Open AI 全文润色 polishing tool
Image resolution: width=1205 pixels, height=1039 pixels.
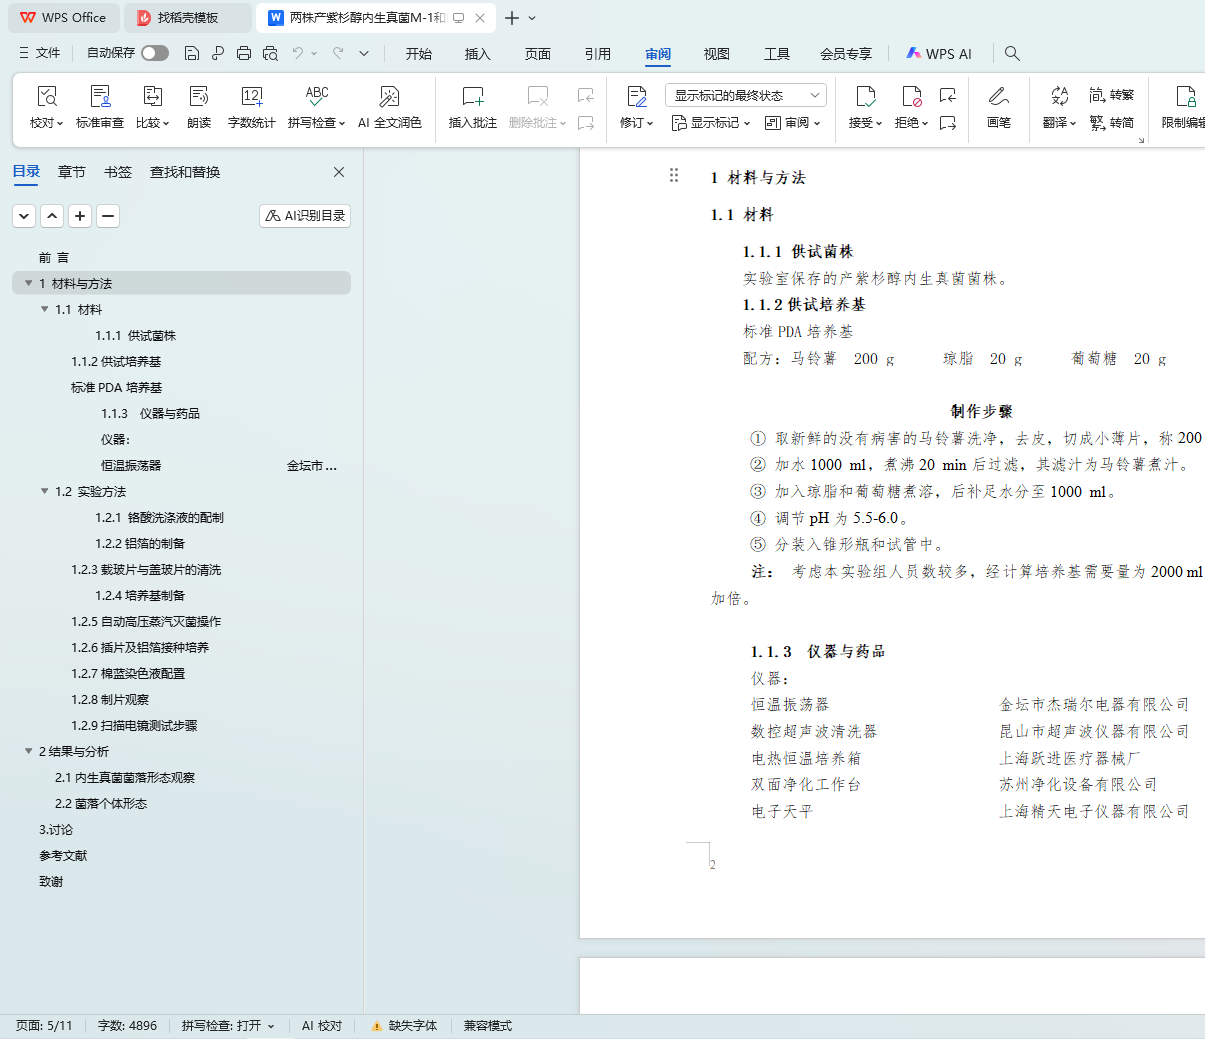(x=389, y=97)
